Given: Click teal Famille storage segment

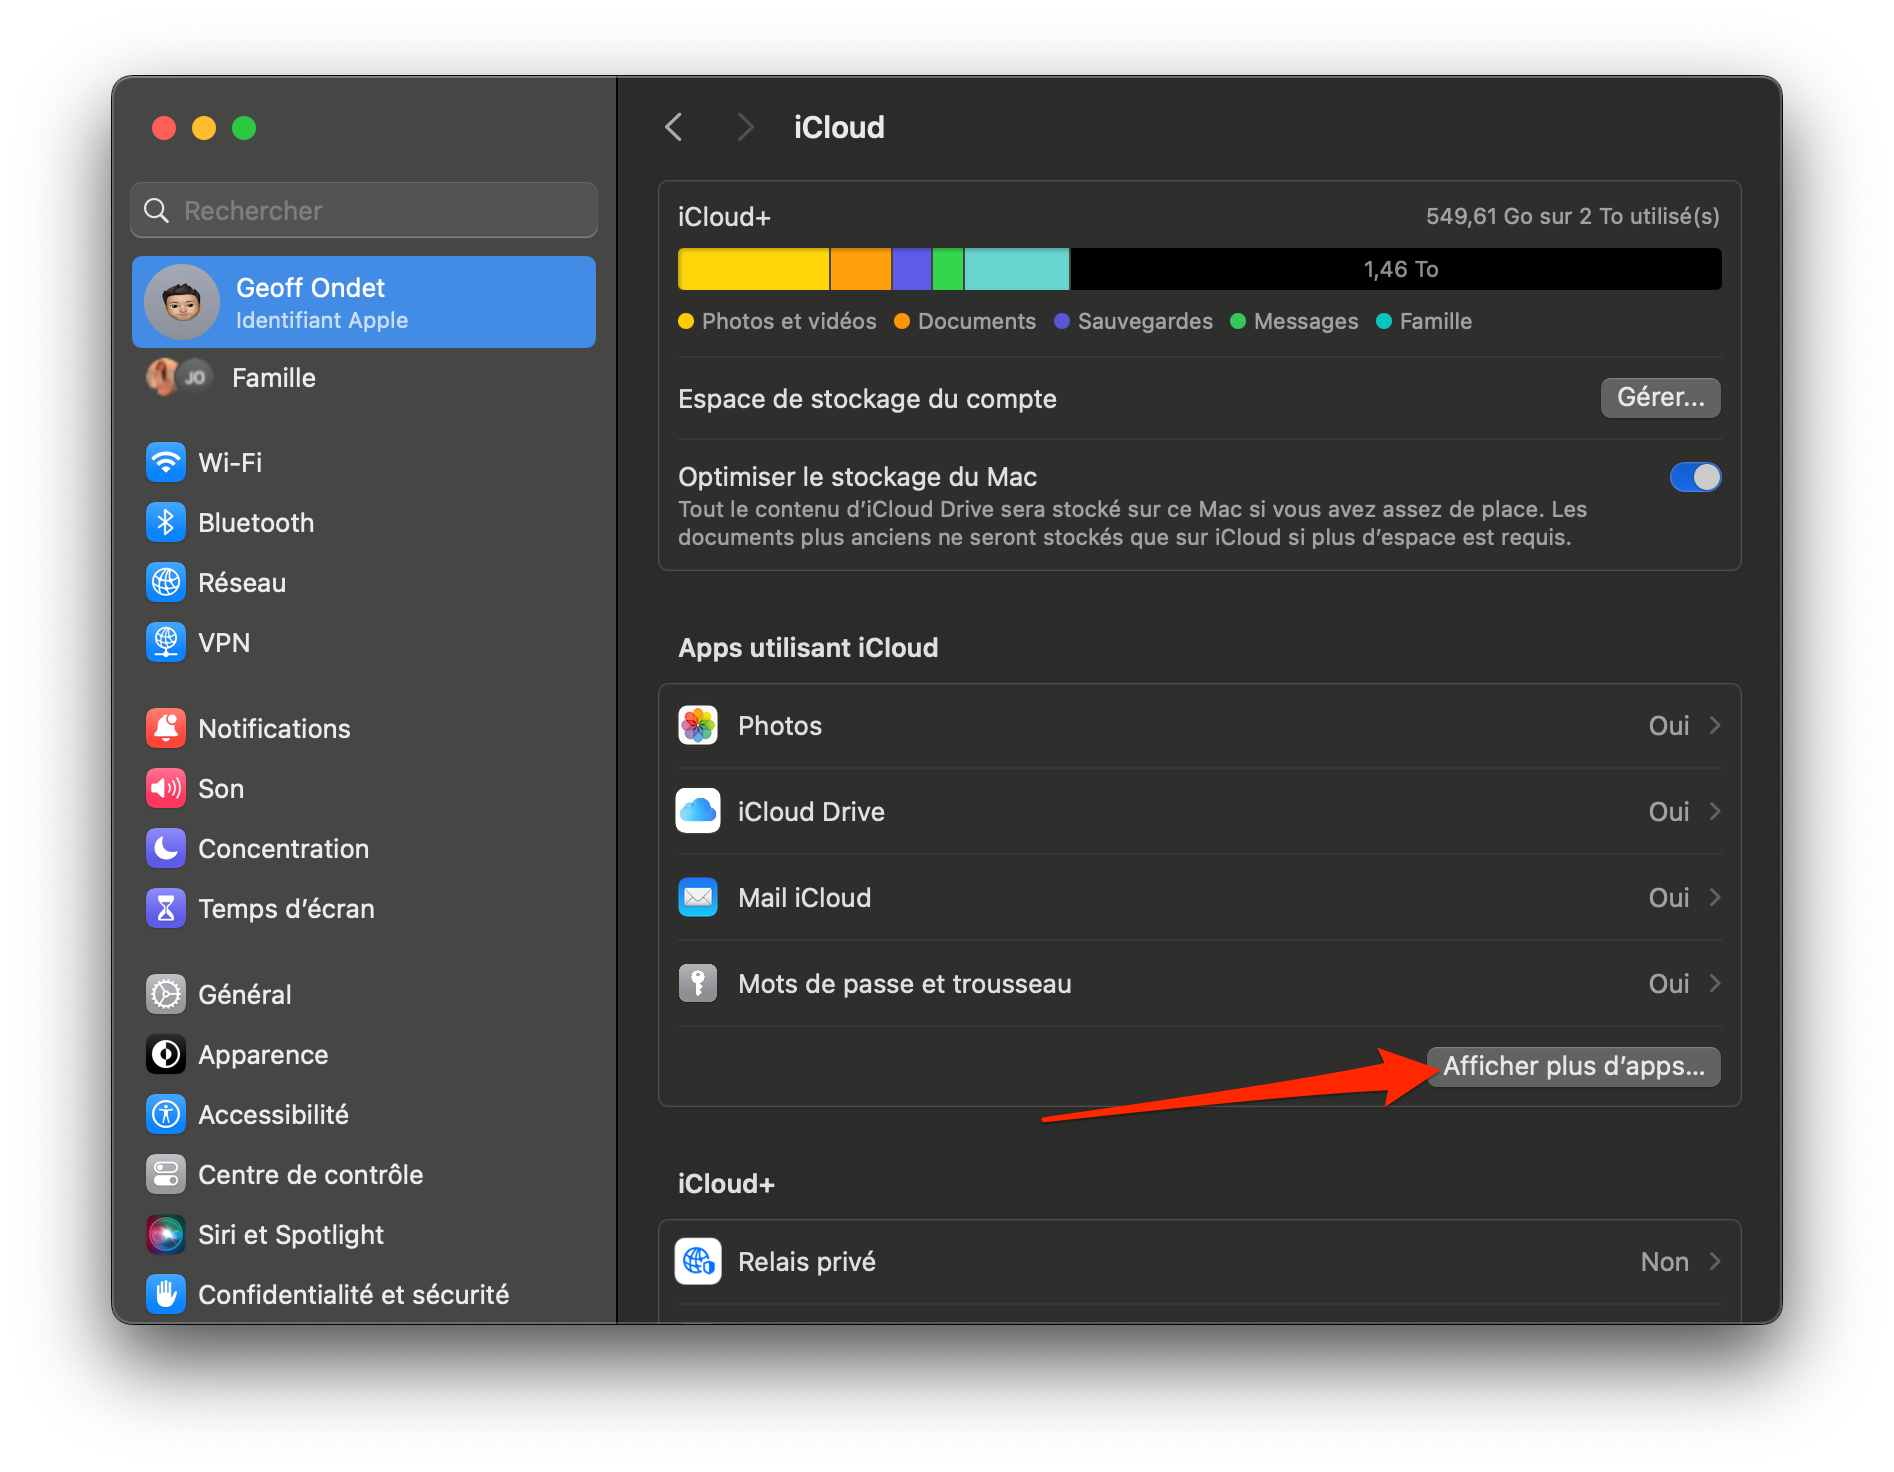Looking at the screenshot, I should pos(1016,269).
